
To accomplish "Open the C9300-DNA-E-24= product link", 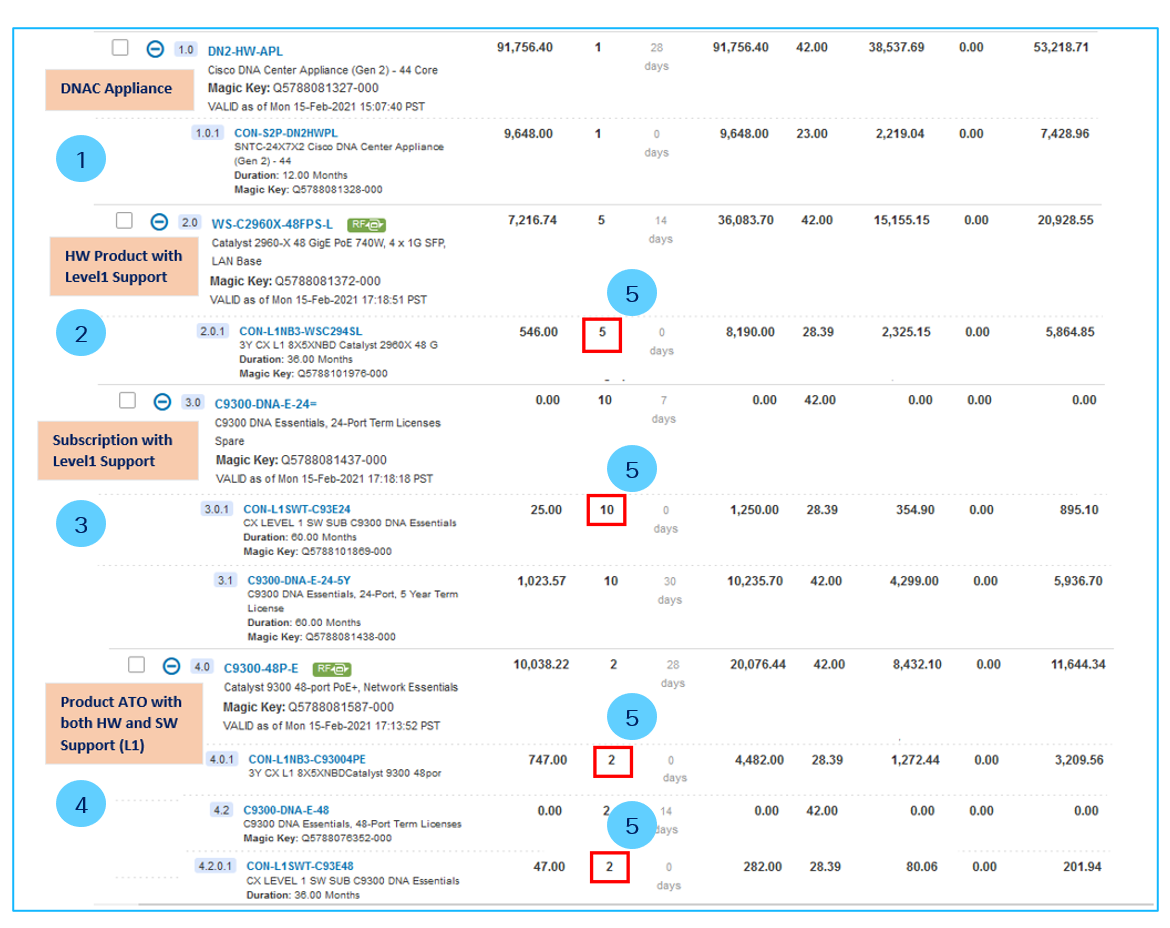I will pyautogui.click(x=266, y=404).
